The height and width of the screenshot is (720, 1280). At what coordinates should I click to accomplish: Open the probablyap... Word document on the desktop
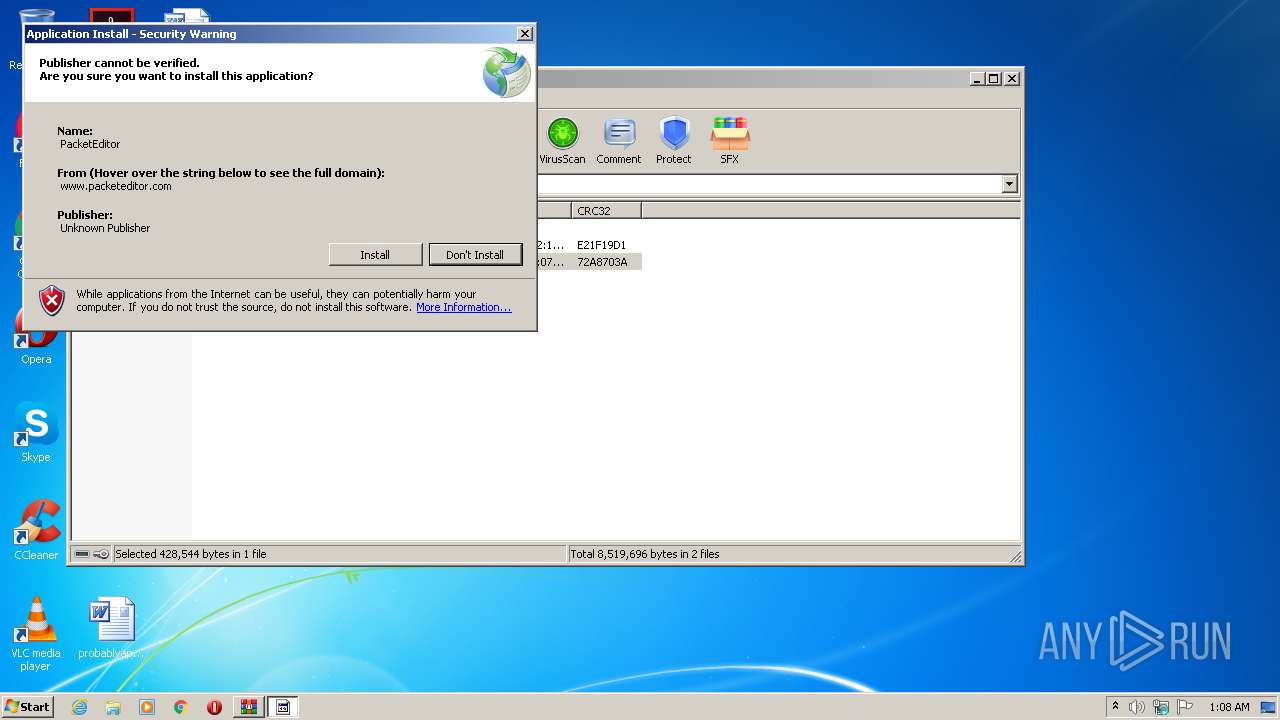tap(111, 628)
